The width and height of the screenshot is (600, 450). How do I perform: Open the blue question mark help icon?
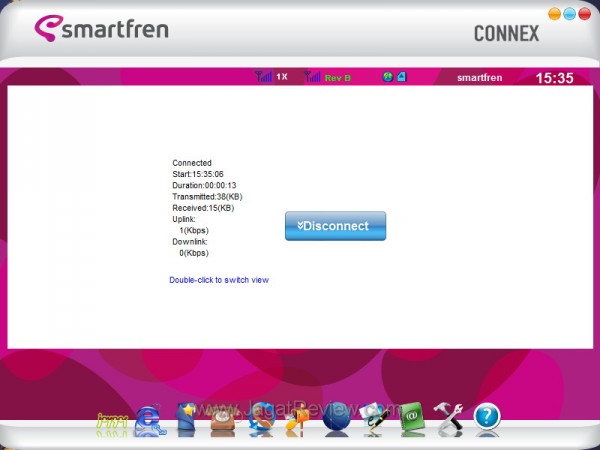[x=487, y=417]
